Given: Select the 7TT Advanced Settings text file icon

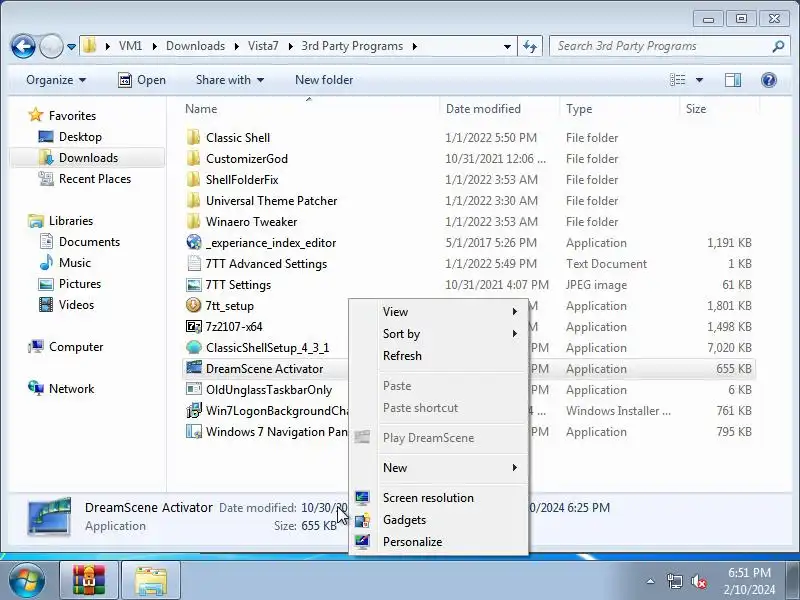Looking at the screenshot, I should click(x=194, y=263).
